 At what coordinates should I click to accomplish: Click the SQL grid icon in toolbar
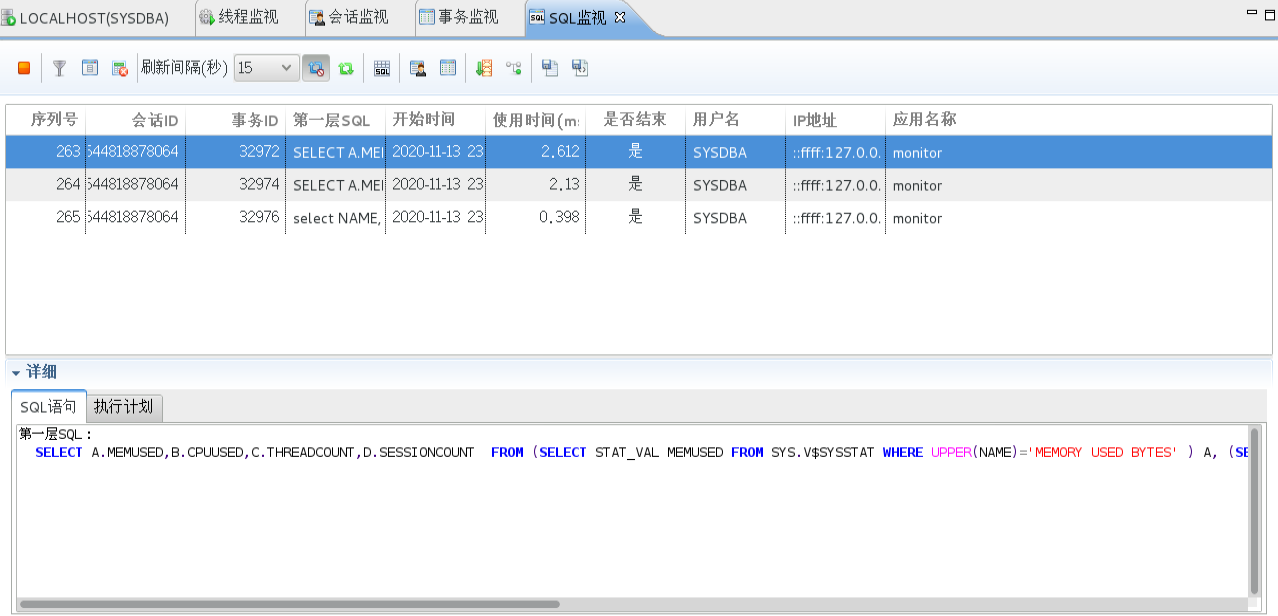(382, 68)
